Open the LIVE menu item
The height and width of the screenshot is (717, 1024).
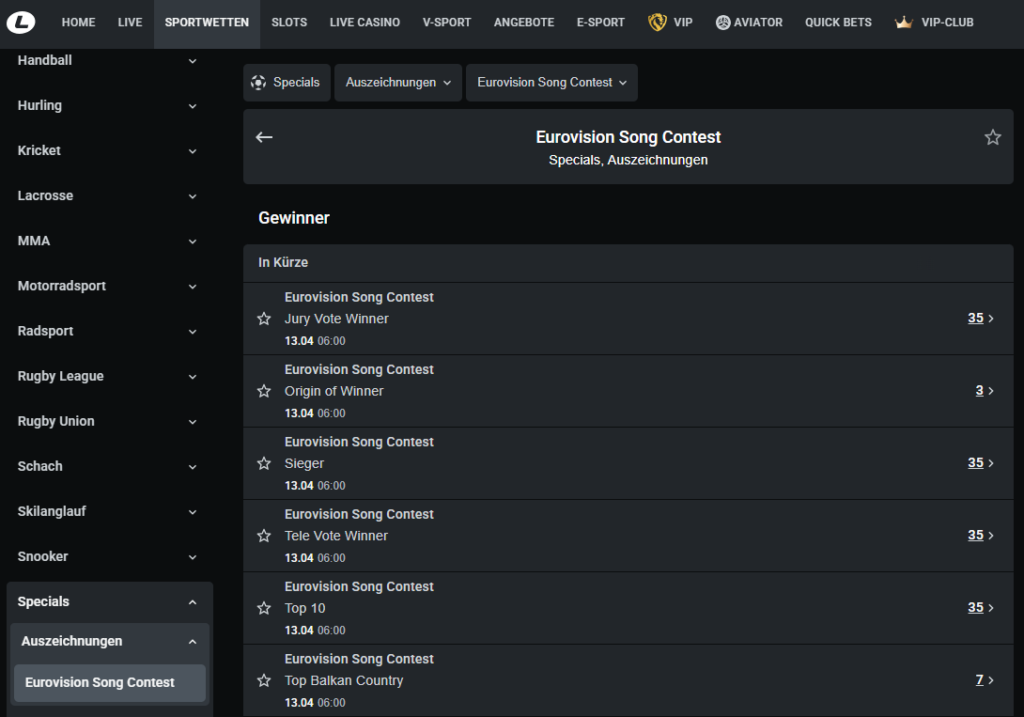(x=130, y=22)
